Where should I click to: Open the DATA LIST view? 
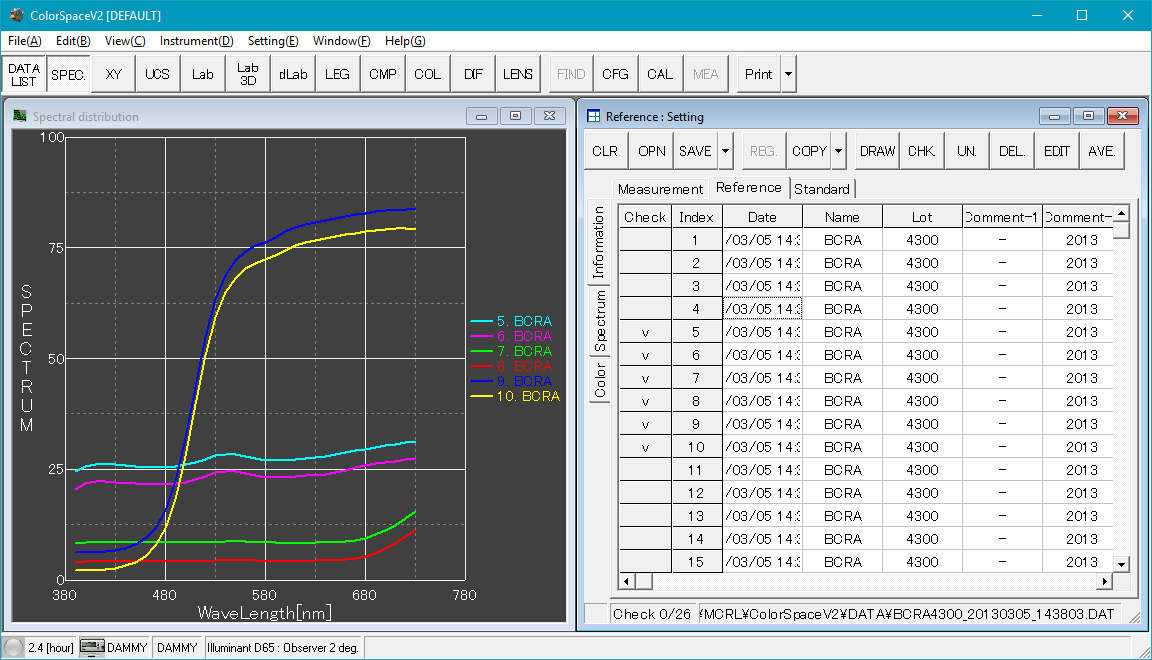(24, 74)
